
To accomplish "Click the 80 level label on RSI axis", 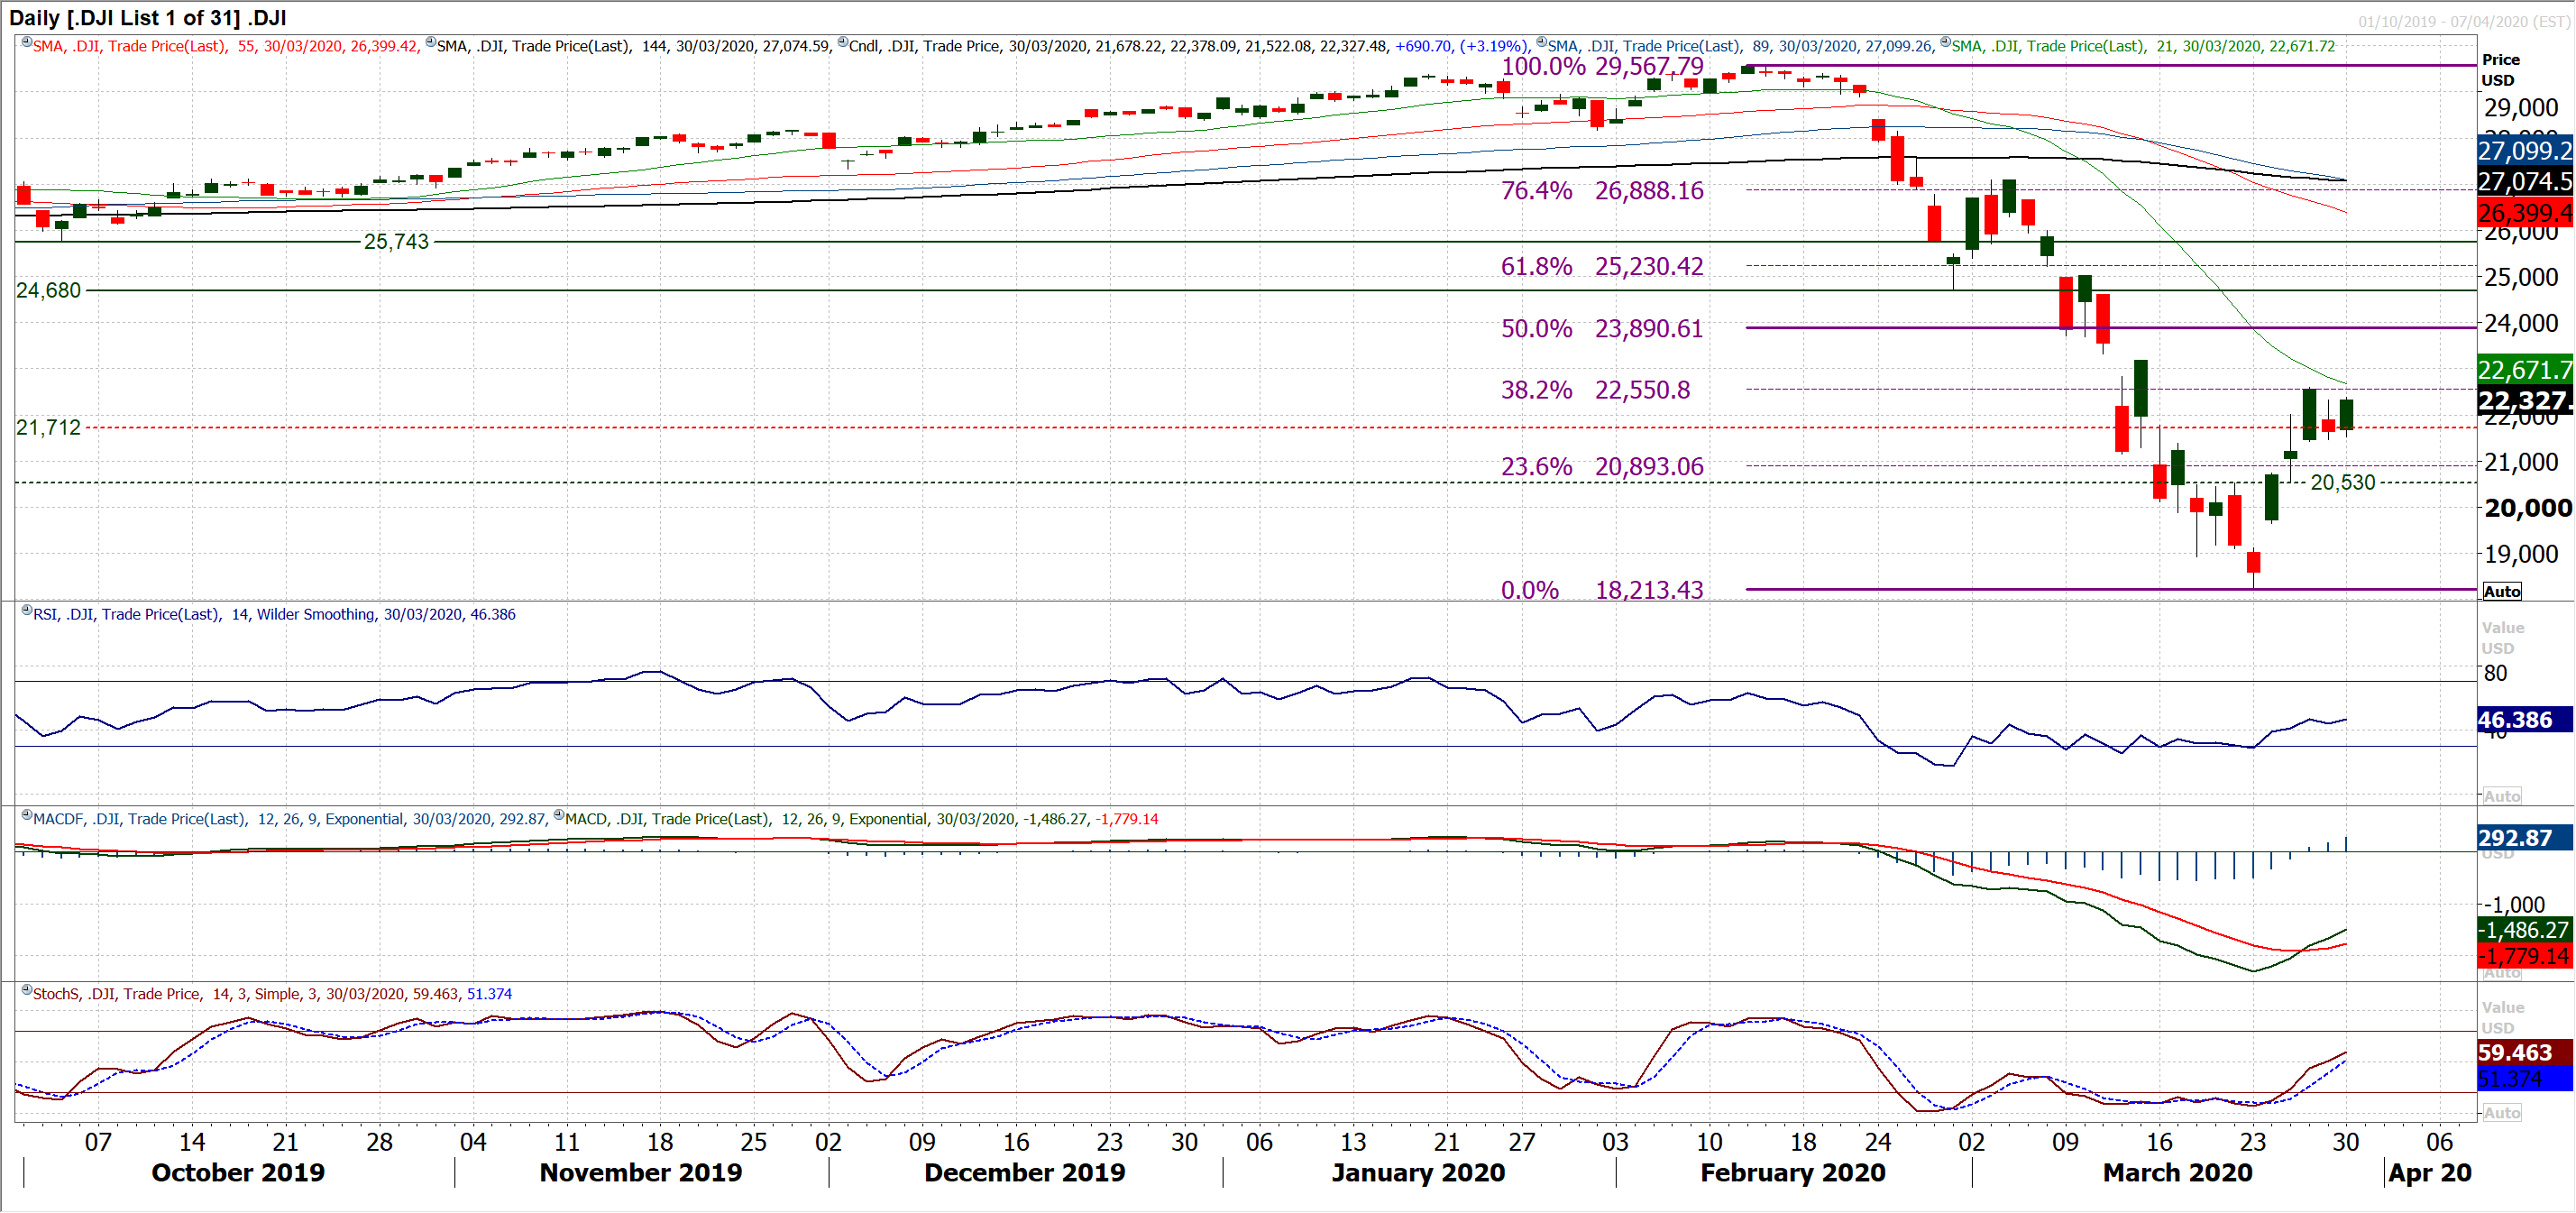I will (x=2495, y=673).
